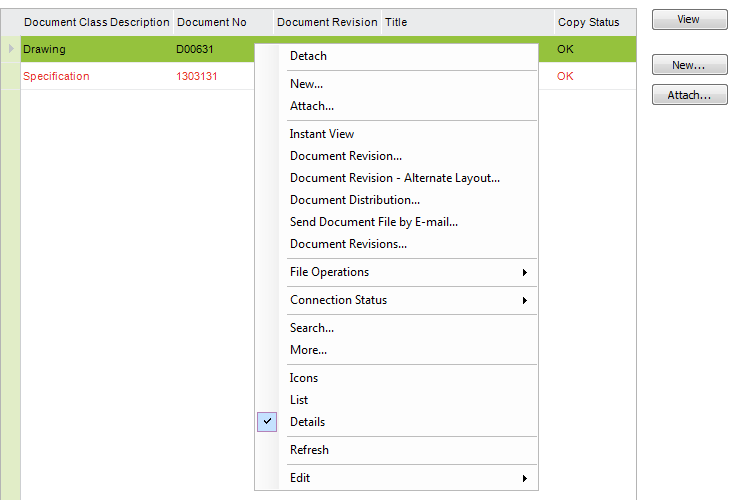Open Instant View from the menu
Screen dimensions: 730x500
click(x=322, y=134)
